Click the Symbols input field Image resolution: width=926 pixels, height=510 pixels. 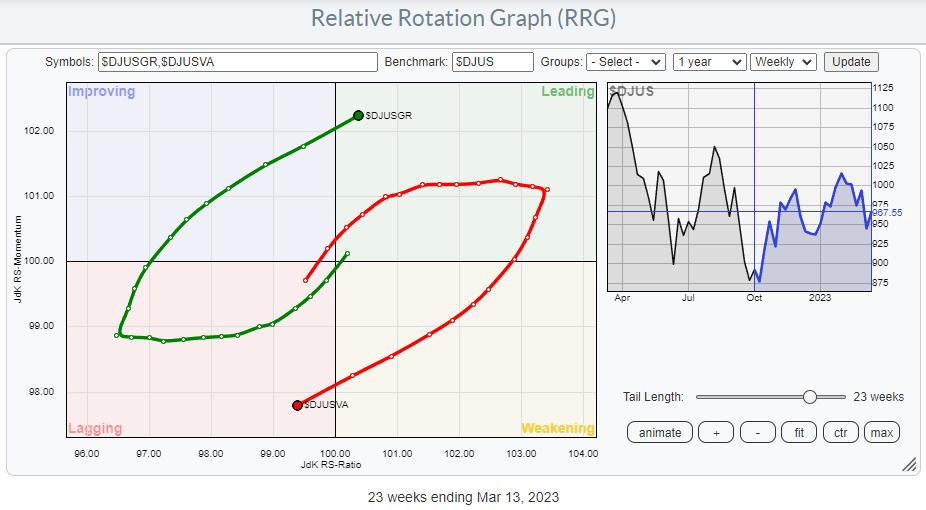(237, 62)
